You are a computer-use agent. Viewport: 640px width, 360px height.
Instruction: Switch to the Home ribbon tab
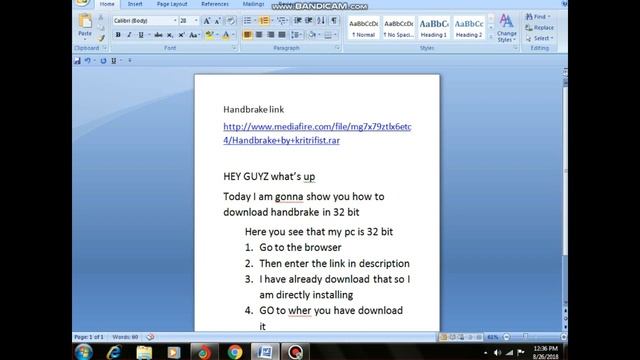[107, 4]
